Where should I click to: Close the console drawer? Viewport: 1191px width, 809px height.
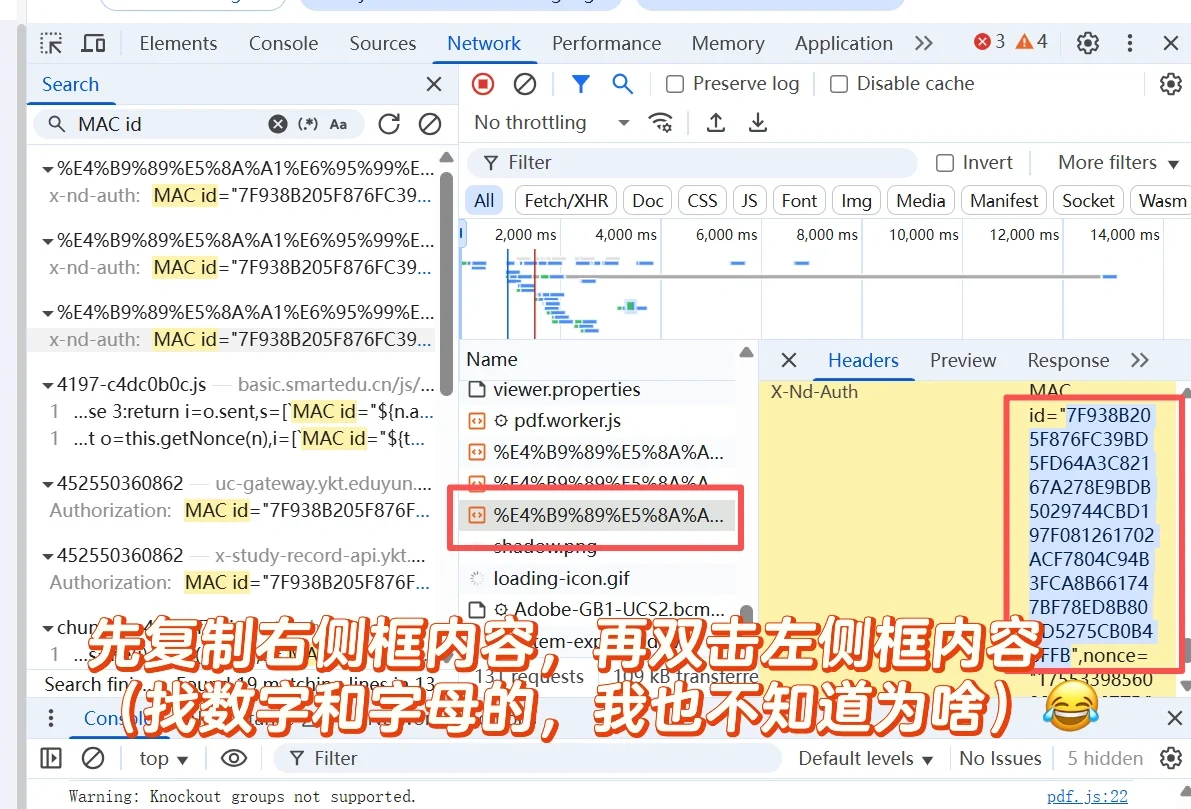[1174, 718]
